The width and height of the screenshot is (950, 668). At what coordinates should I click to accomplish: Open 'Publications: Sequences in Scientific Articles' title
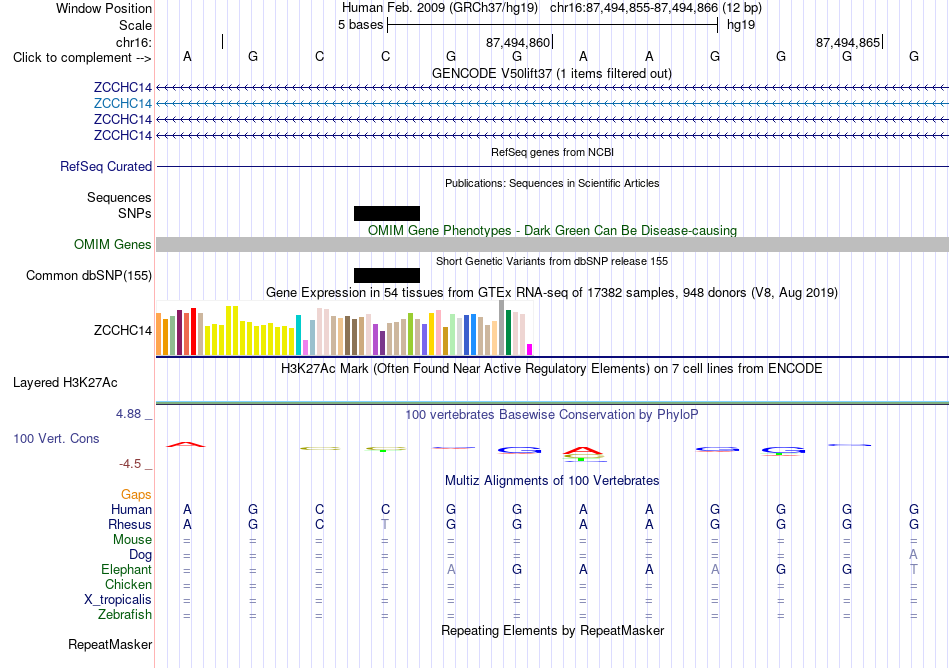[552, 183]
